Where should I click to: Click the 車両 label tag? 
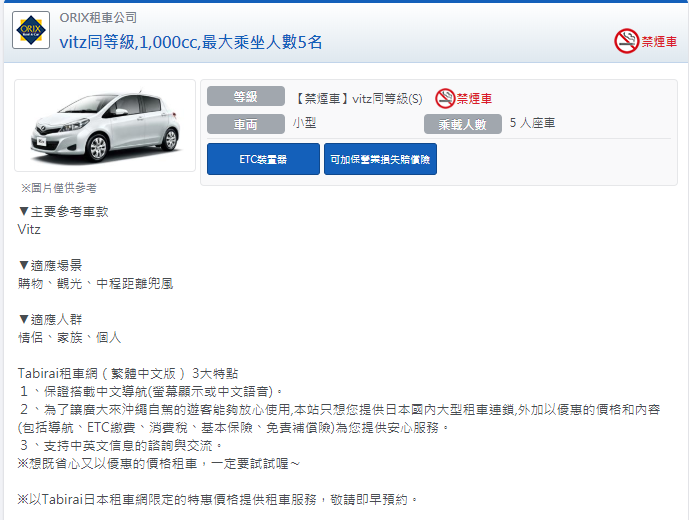coord(246,124)
